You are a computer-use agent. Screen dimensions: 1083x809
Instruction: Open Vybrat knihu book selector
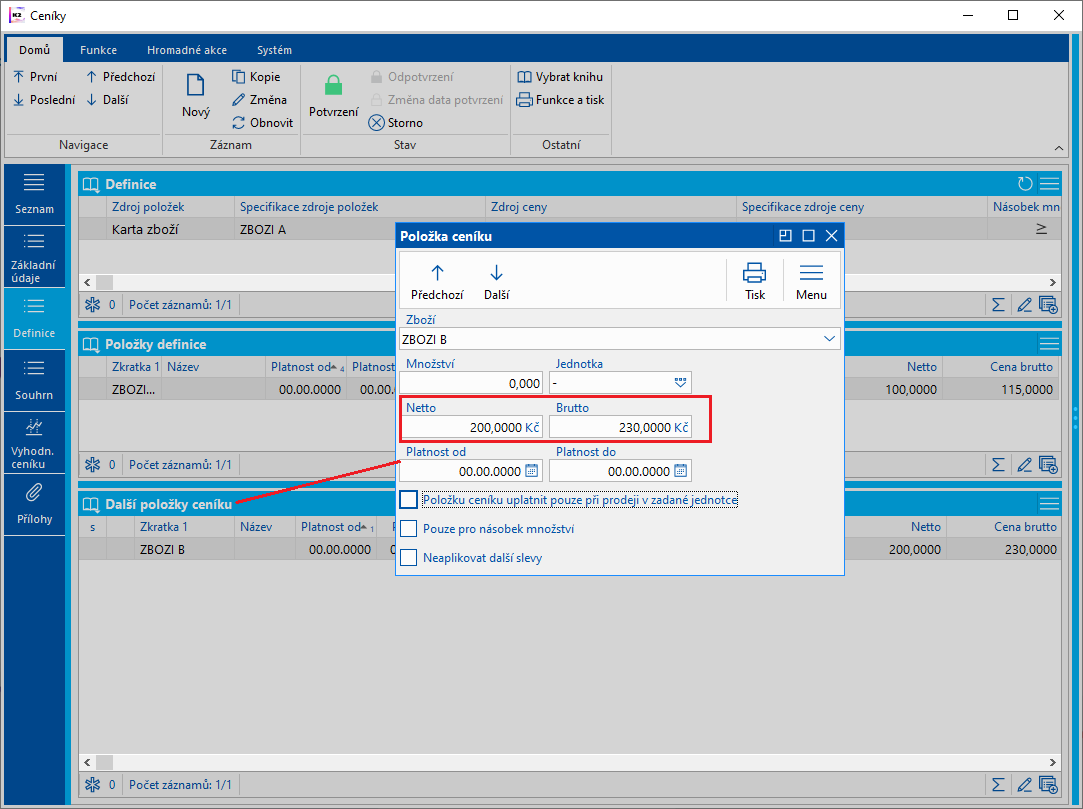560,77
